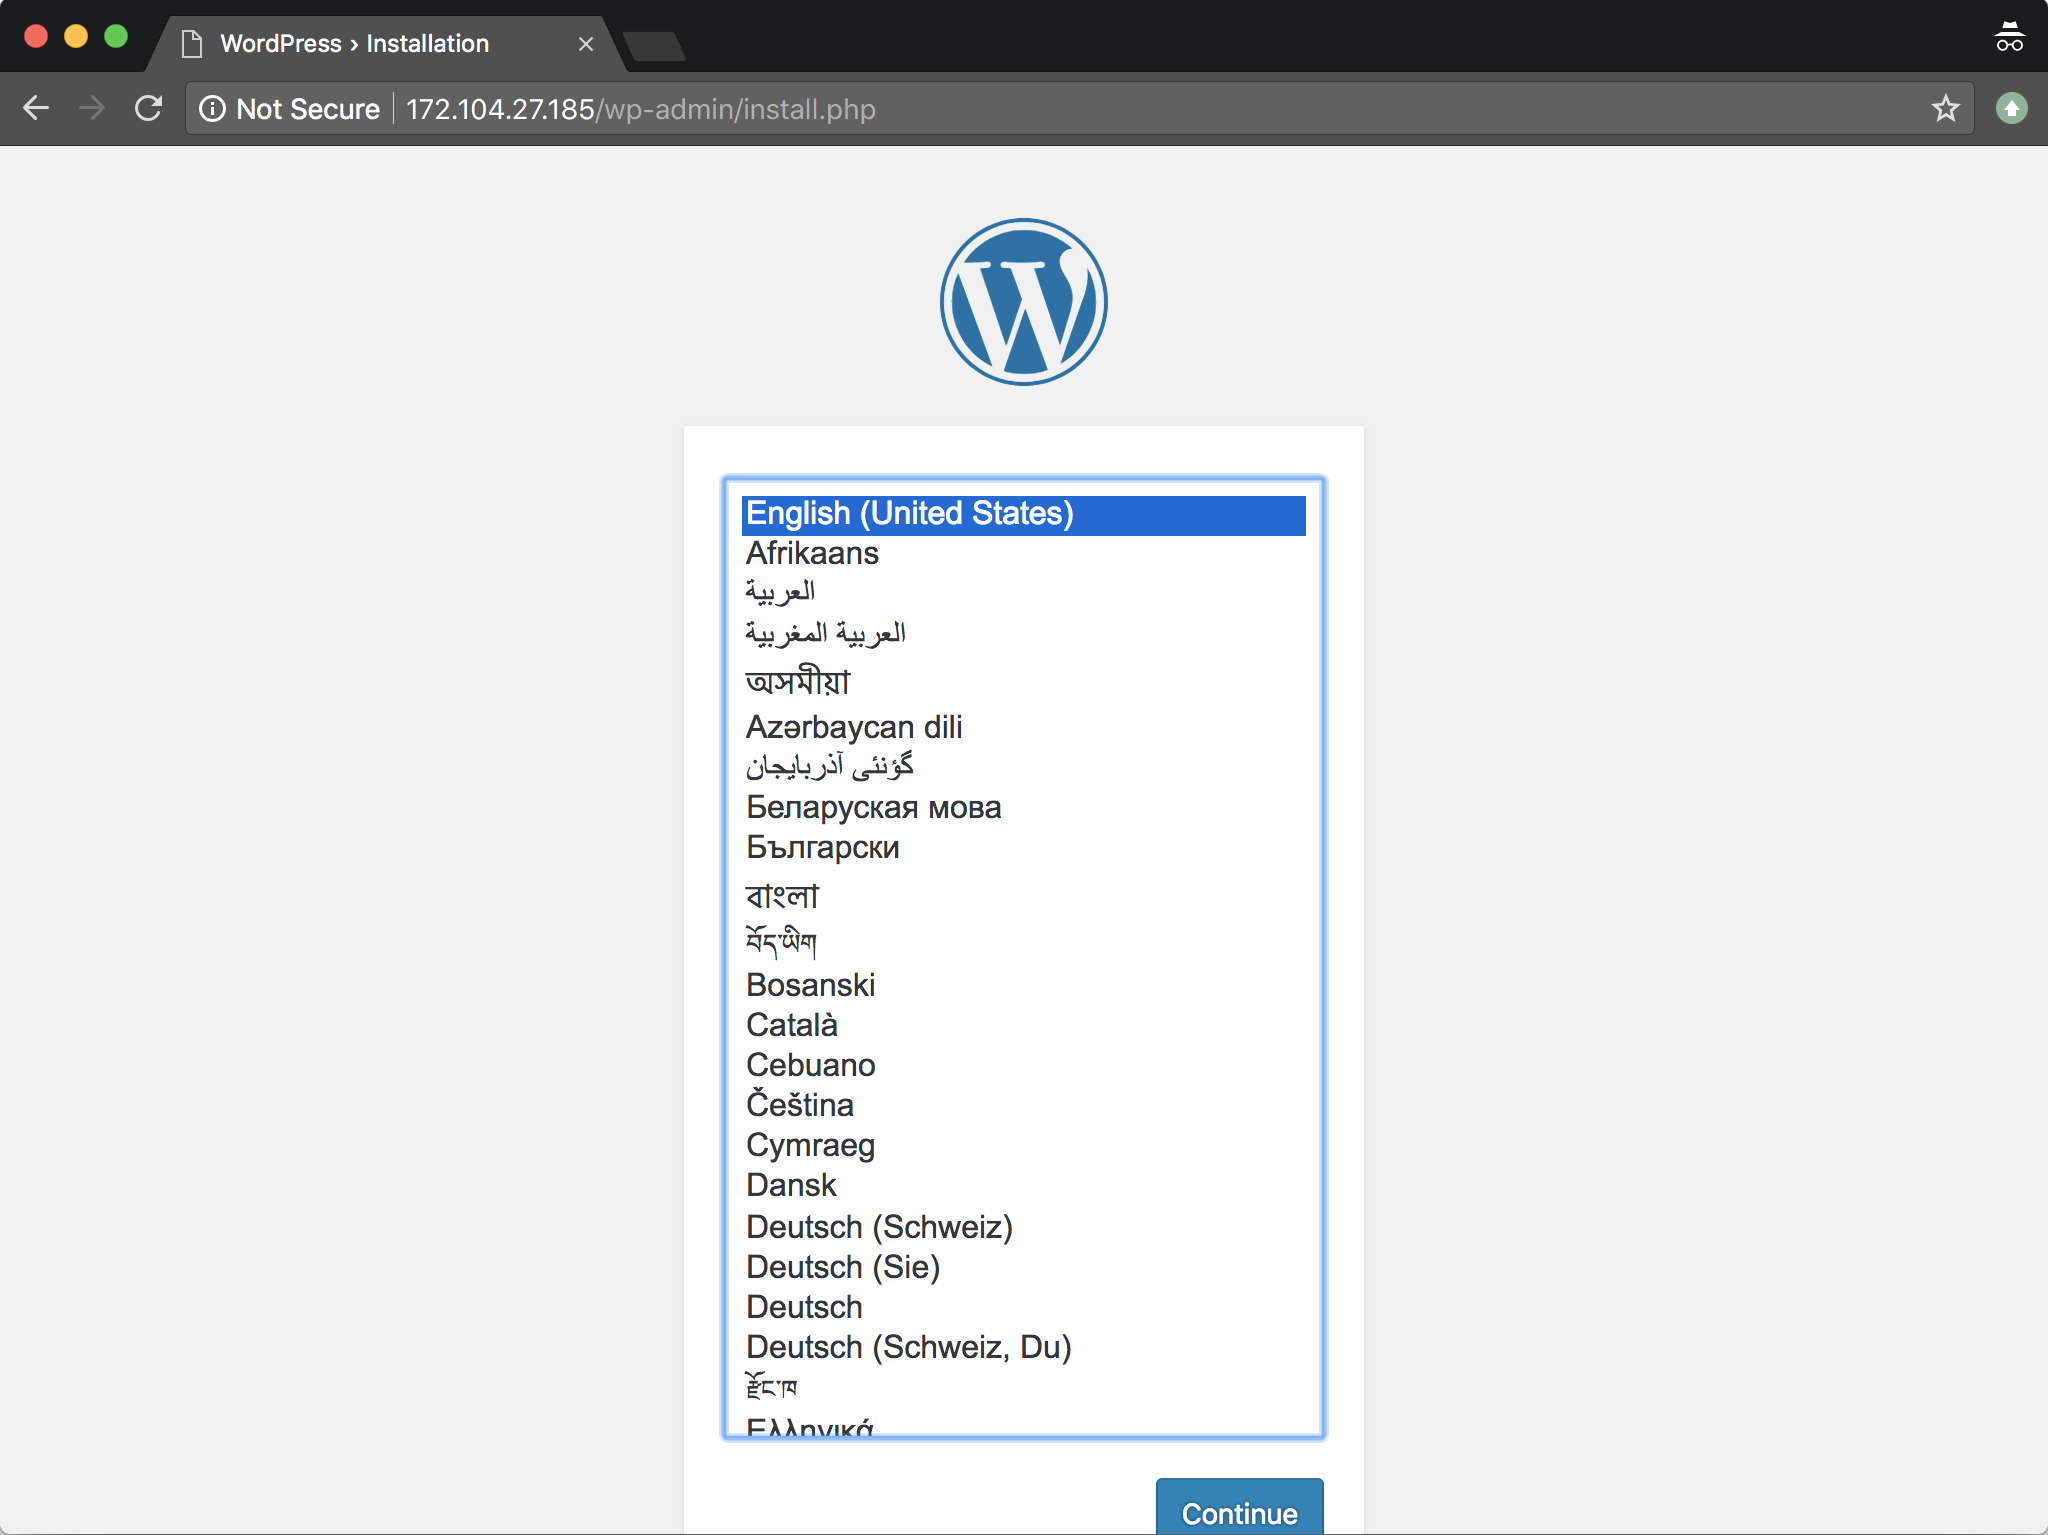Click the WordPress logo

click(x=1022, y=300)
